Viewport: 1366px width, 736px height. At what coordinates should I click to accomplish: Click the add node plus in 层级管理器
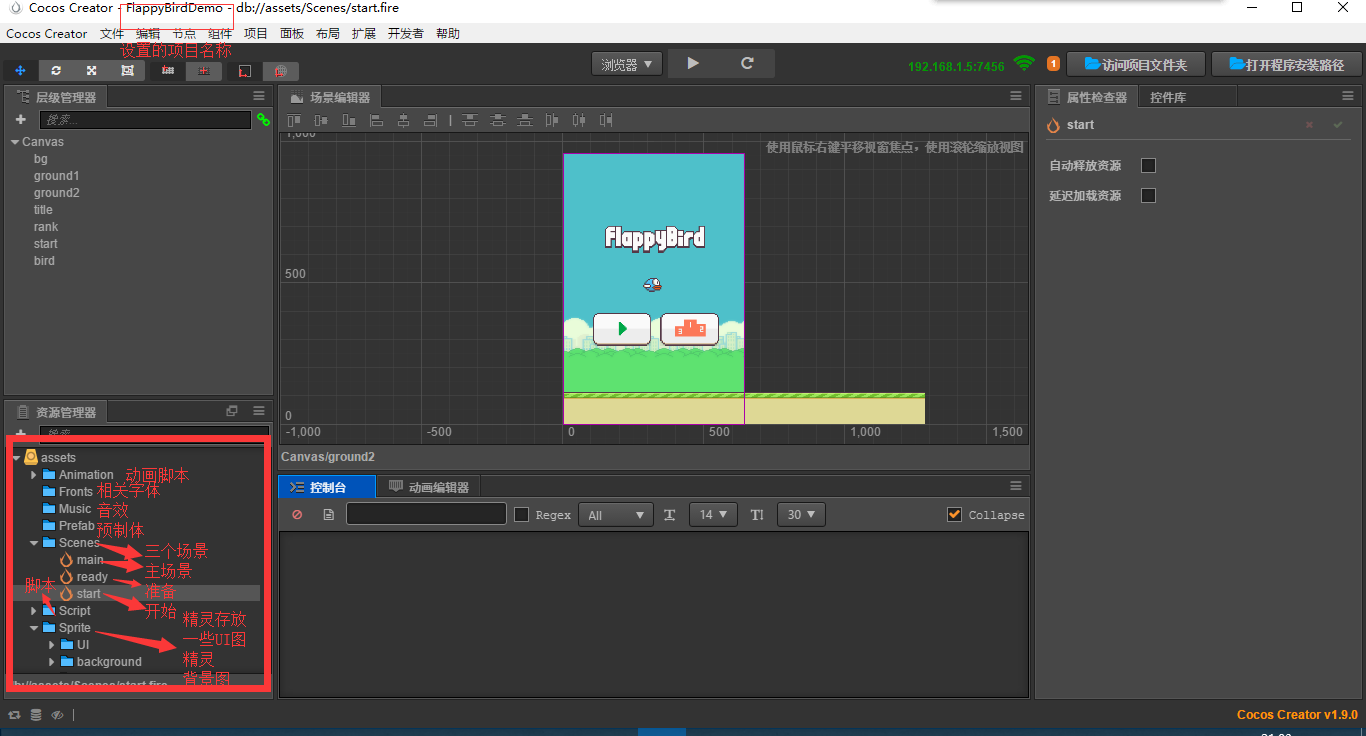(20, 119)
